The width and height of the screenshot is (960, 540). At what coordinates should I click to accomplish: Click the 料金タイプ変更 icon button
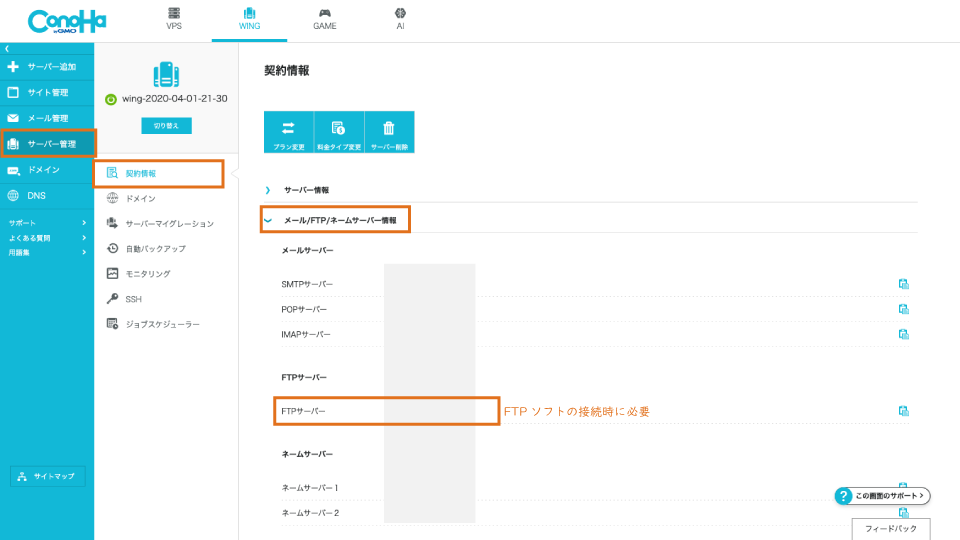338,132
